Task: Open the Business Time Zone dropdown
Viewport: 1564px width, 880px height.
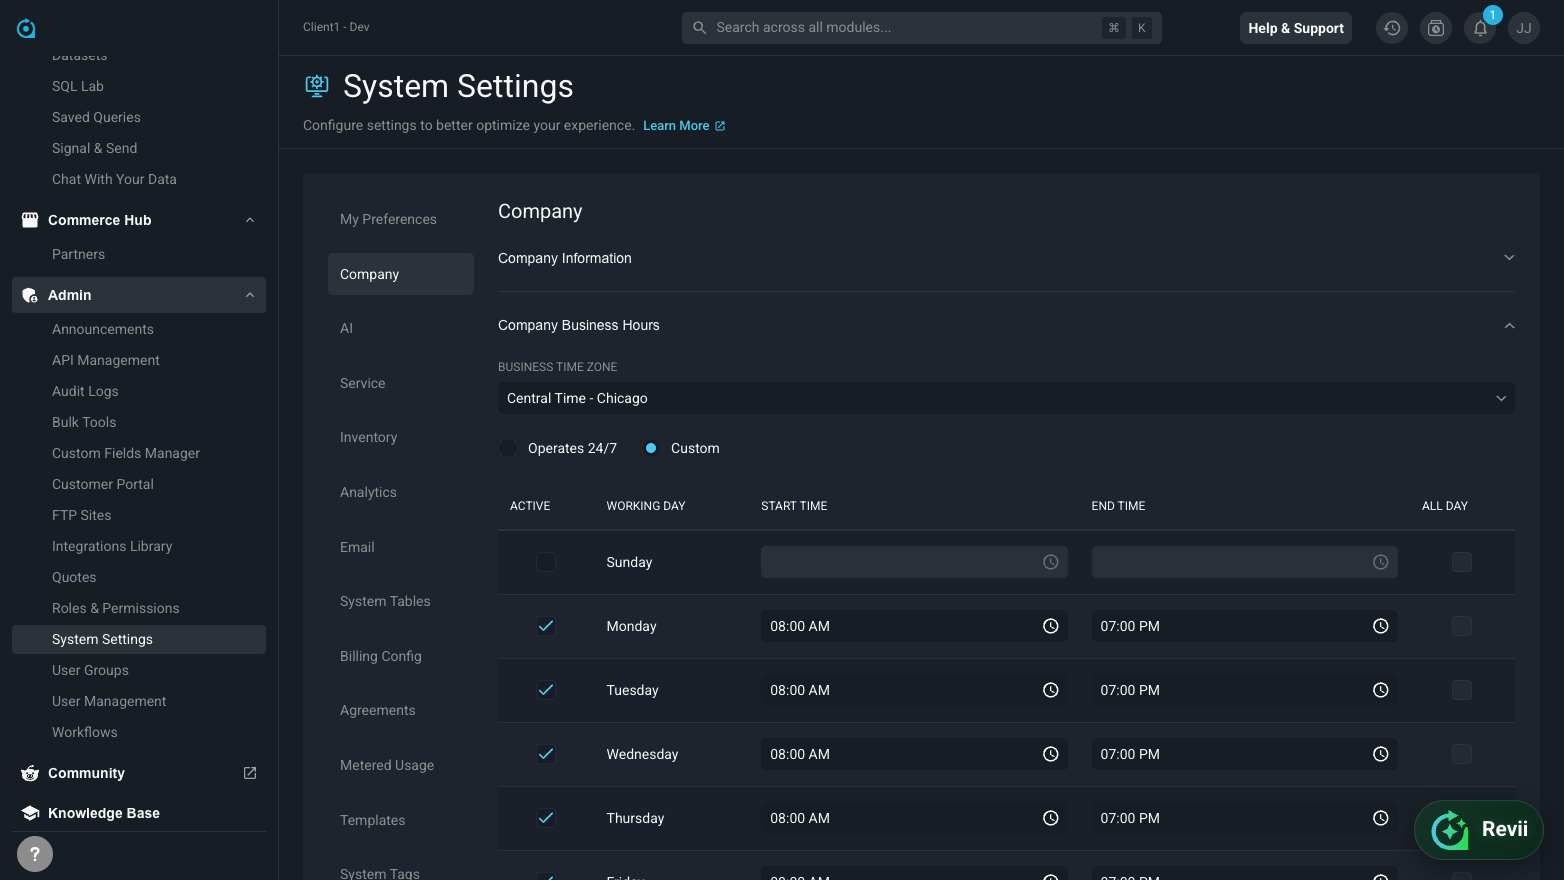Action: [x=1006, y=398]
